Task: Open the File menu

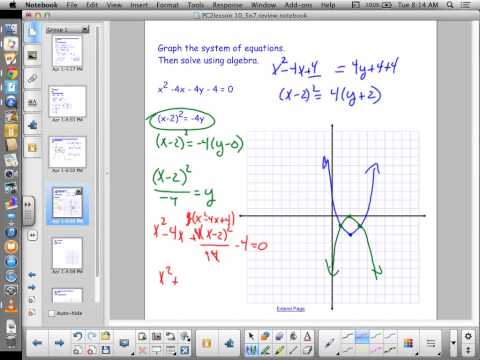Action: tap(72, 5)
